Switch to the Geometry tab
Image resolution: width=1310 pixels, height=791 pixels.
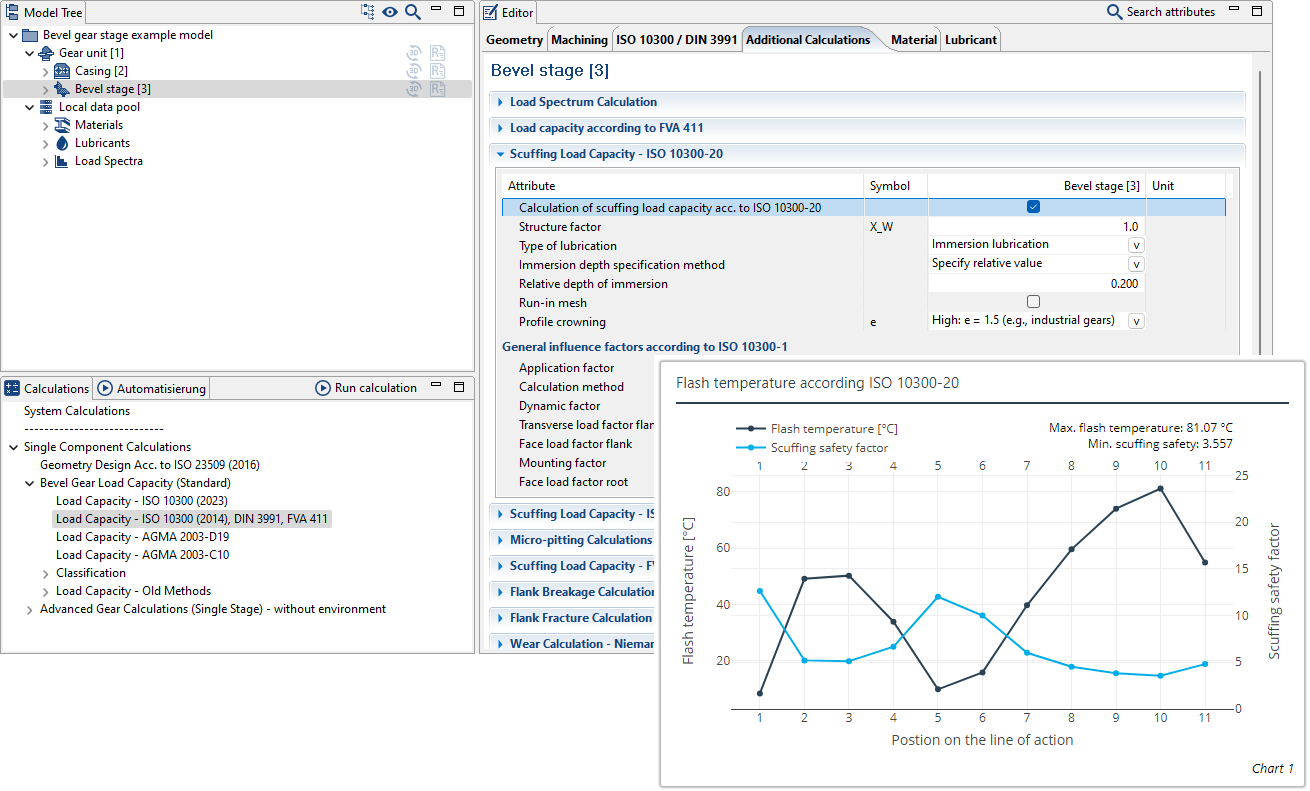[x=513, y=39]
